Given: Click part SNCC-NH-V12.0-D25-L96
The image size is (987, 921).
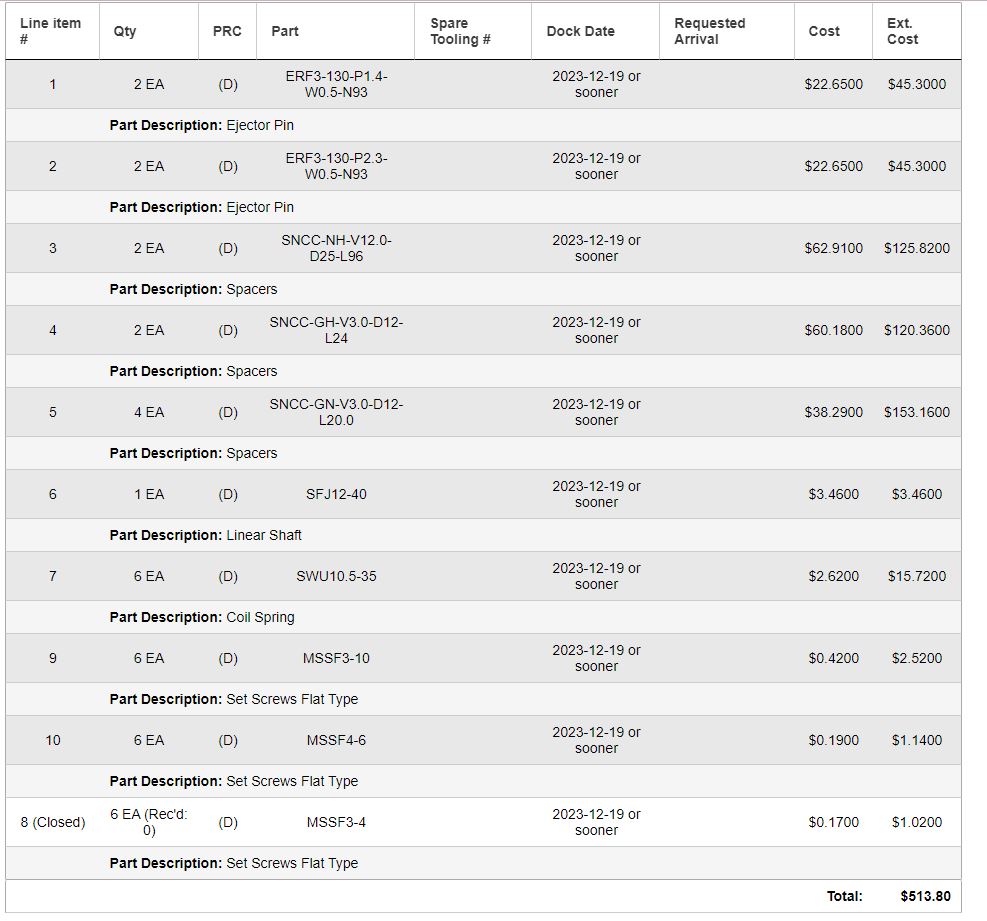Looking at the screenshot, I should (x=336, y=248).
